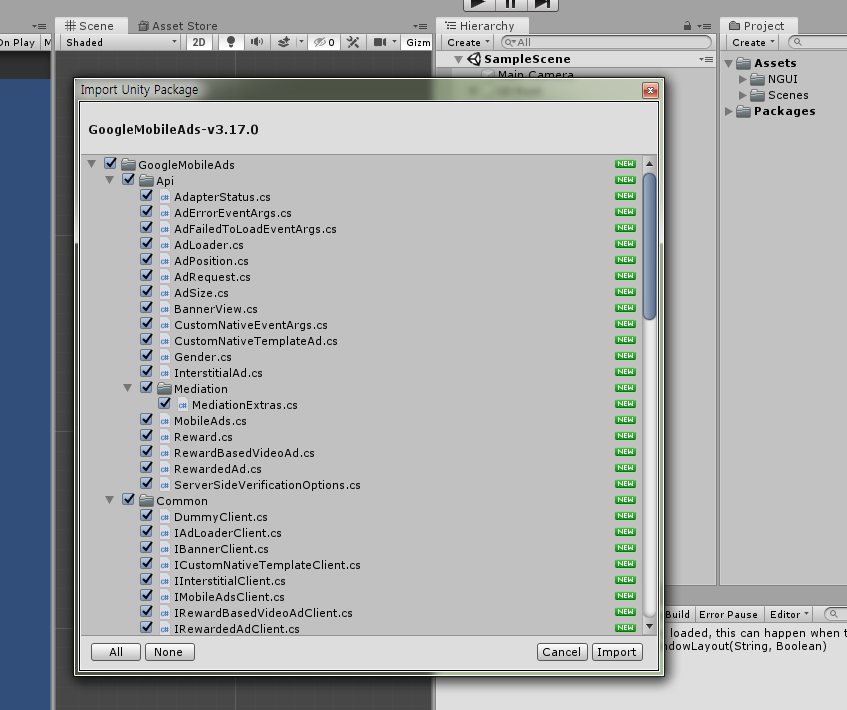The image size is (847, 710).
Task: Click the Play button in toolbar
Action: [479, 4]
